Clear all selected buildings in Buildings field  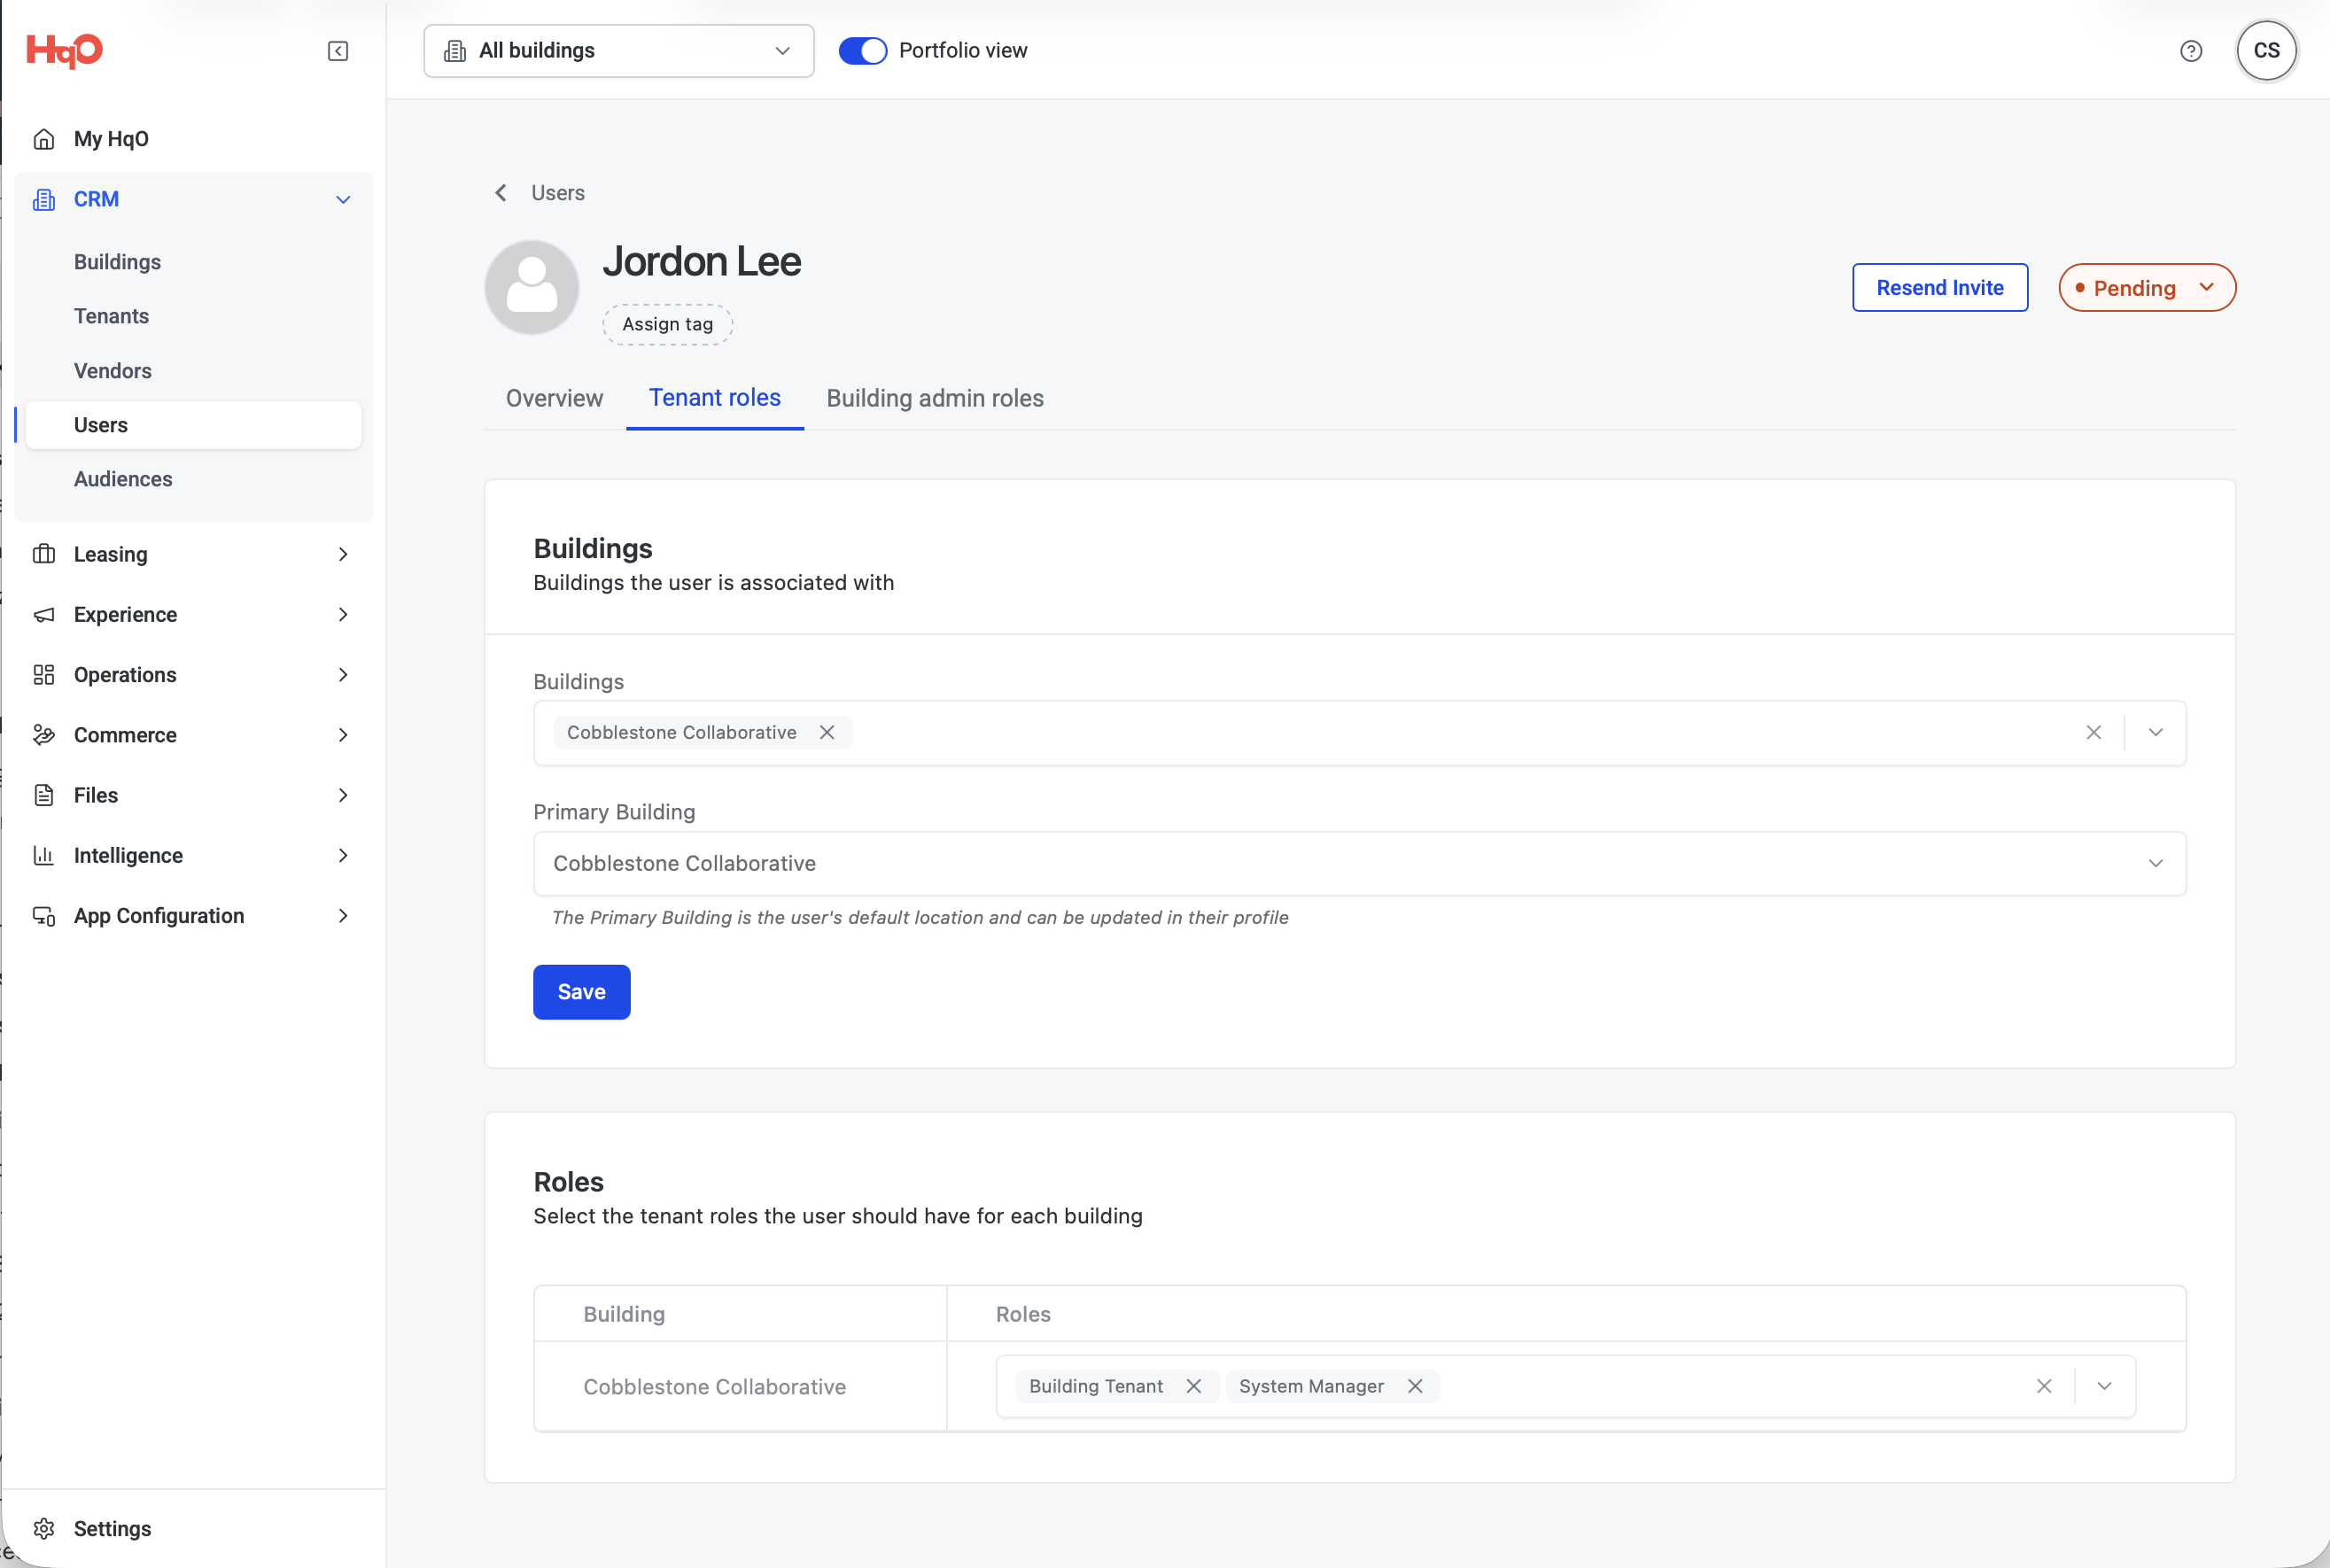[x=2093, y=732]
